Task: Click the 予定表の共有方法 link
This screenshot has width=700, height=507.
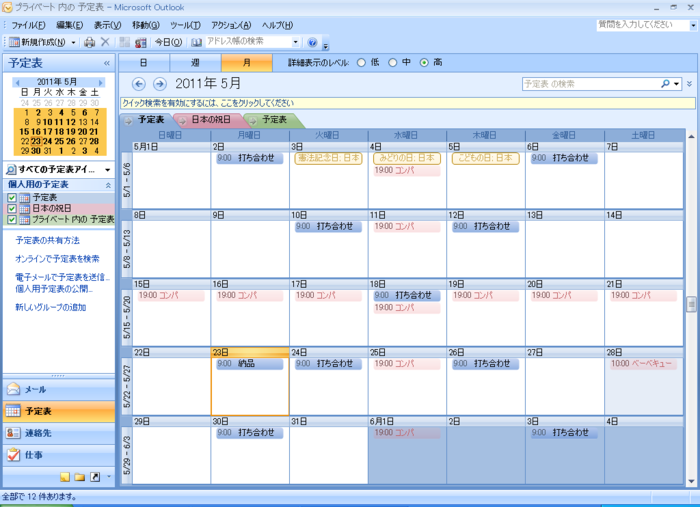Action: pyautogui.click(x=48, y=241)
